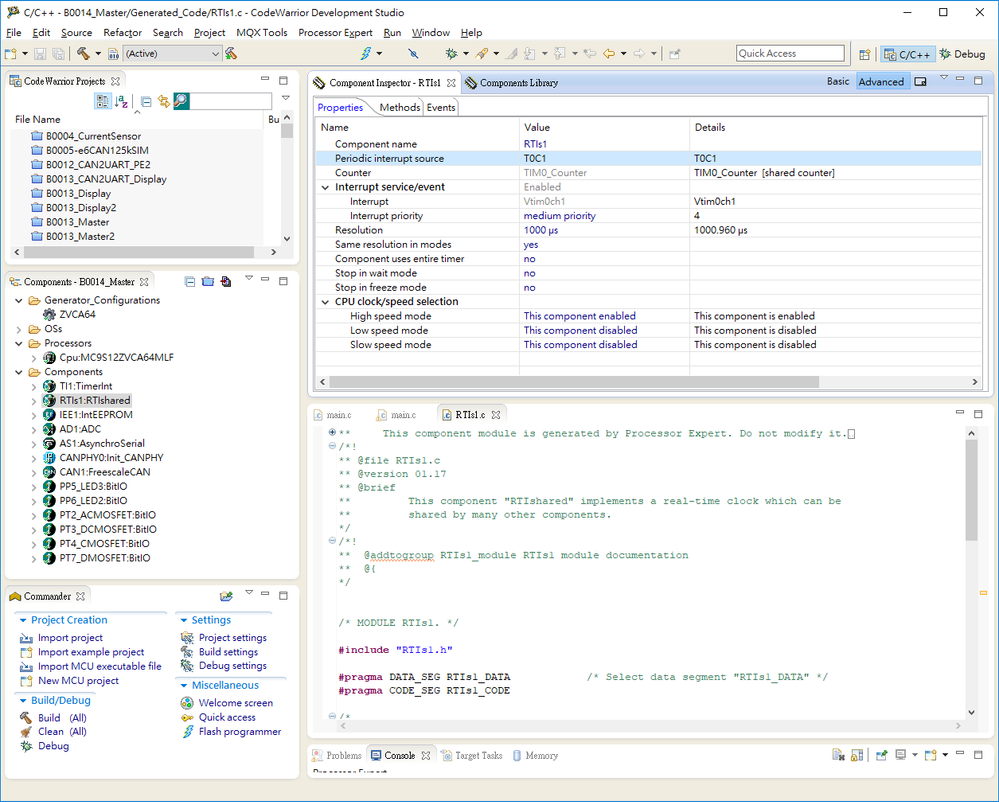Collapse the Interrupt service/event group
The image size is (999, 802).
325,187
